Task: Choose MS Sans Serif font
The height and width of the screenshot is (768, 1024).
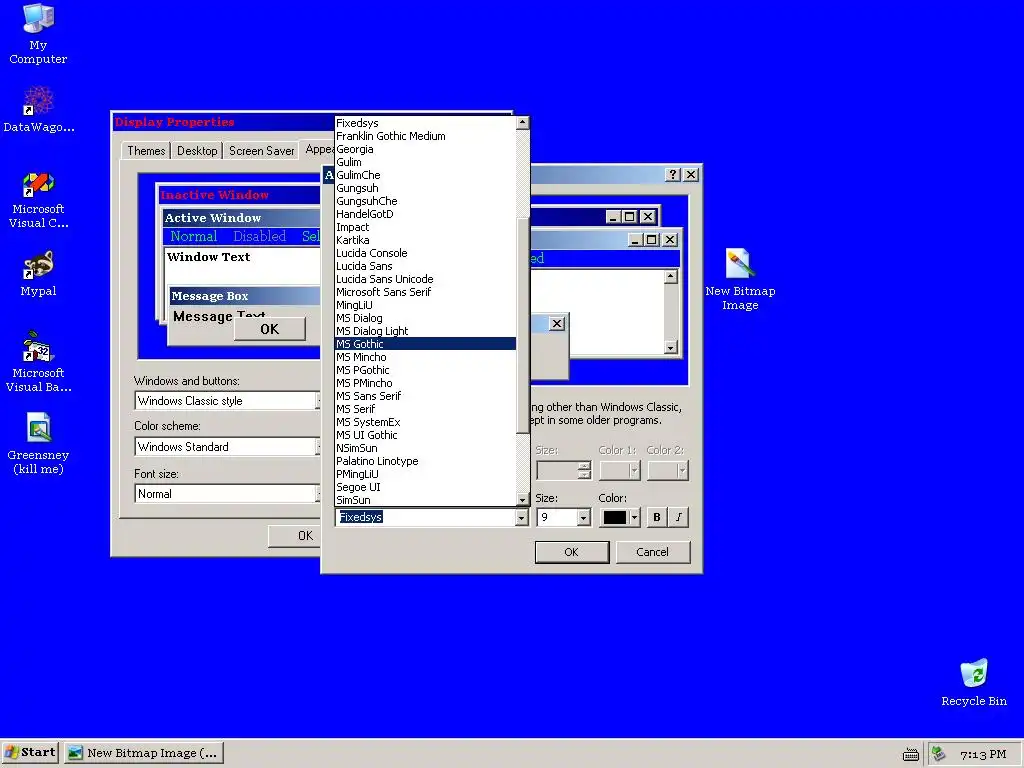Action: click(x=425, y=396)
